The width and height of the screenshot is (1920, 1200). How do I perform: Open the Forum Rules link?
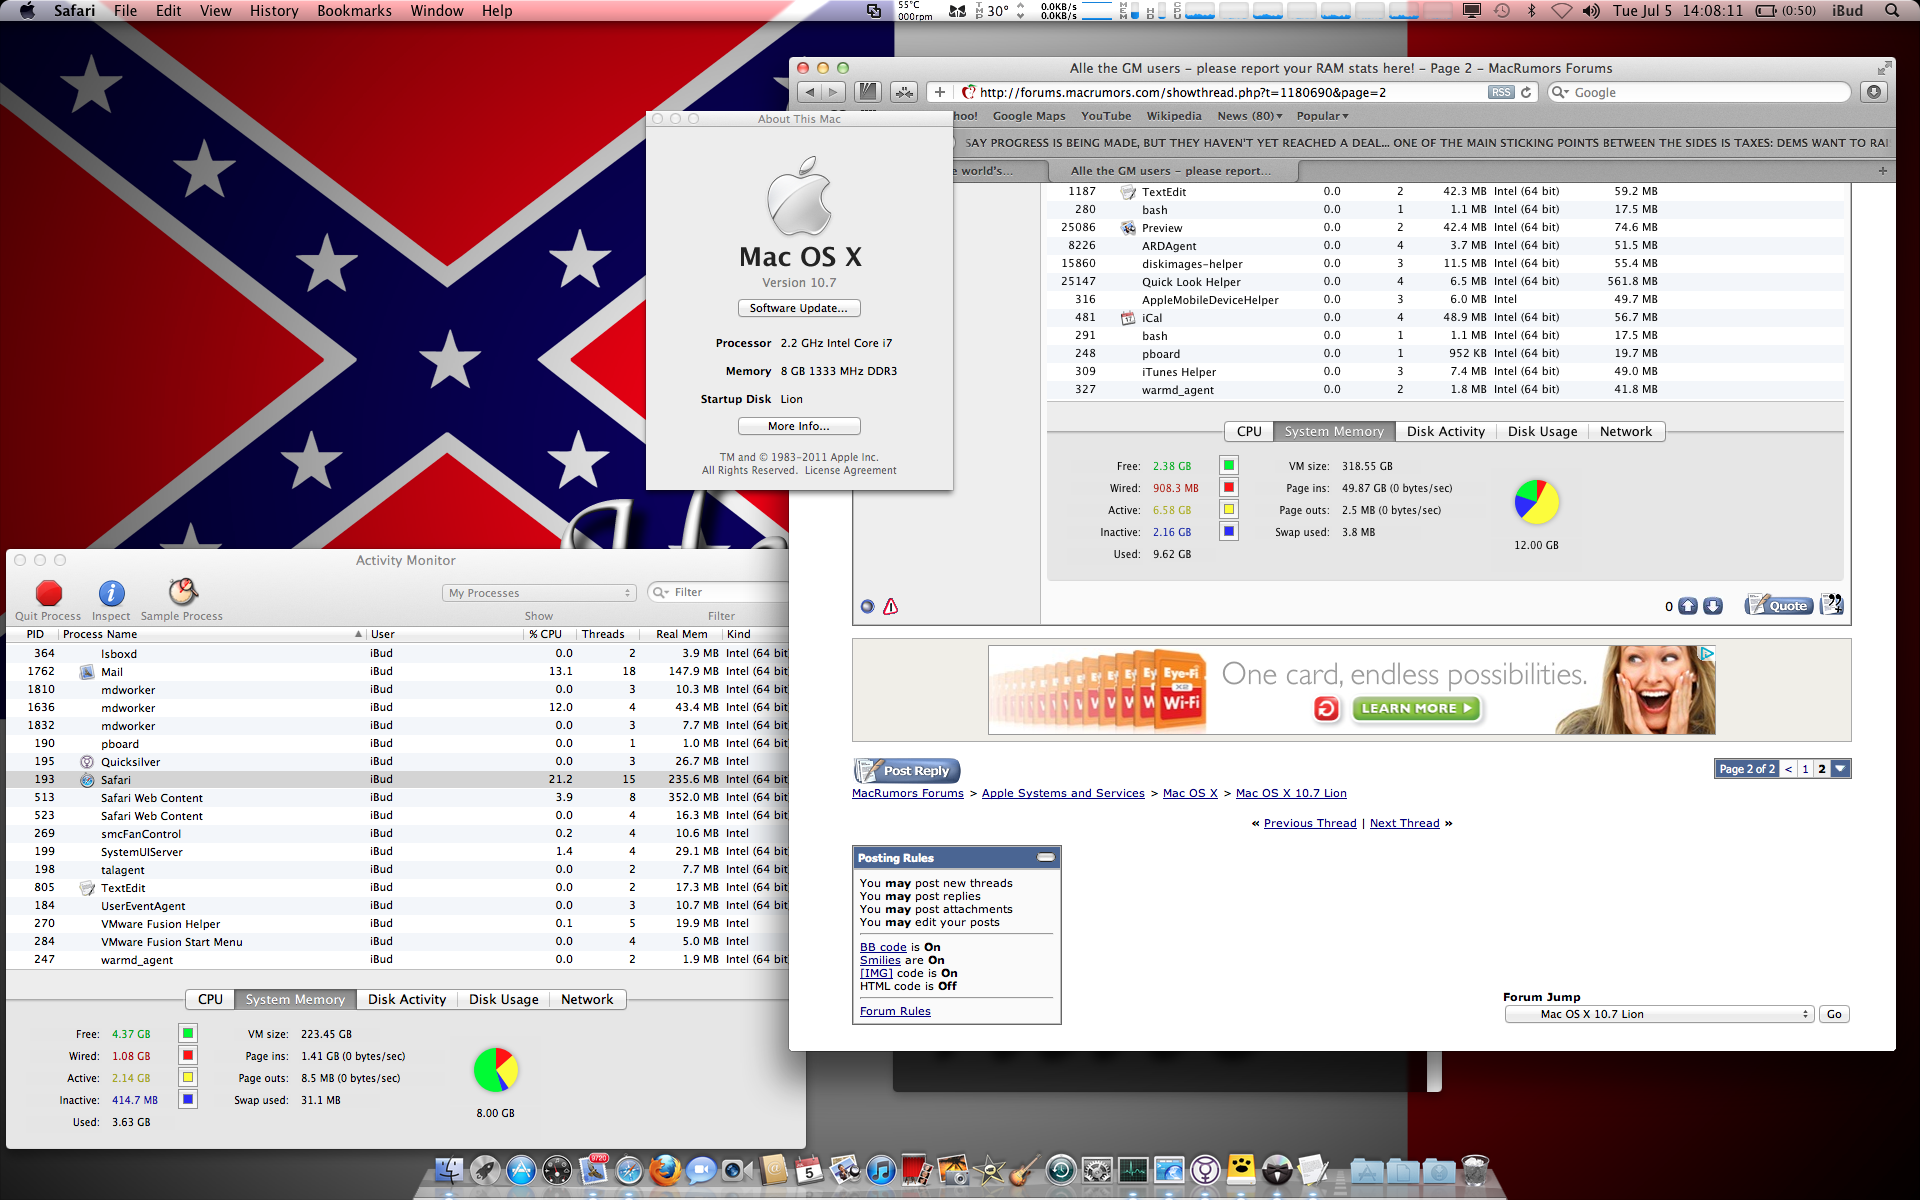895,1011
